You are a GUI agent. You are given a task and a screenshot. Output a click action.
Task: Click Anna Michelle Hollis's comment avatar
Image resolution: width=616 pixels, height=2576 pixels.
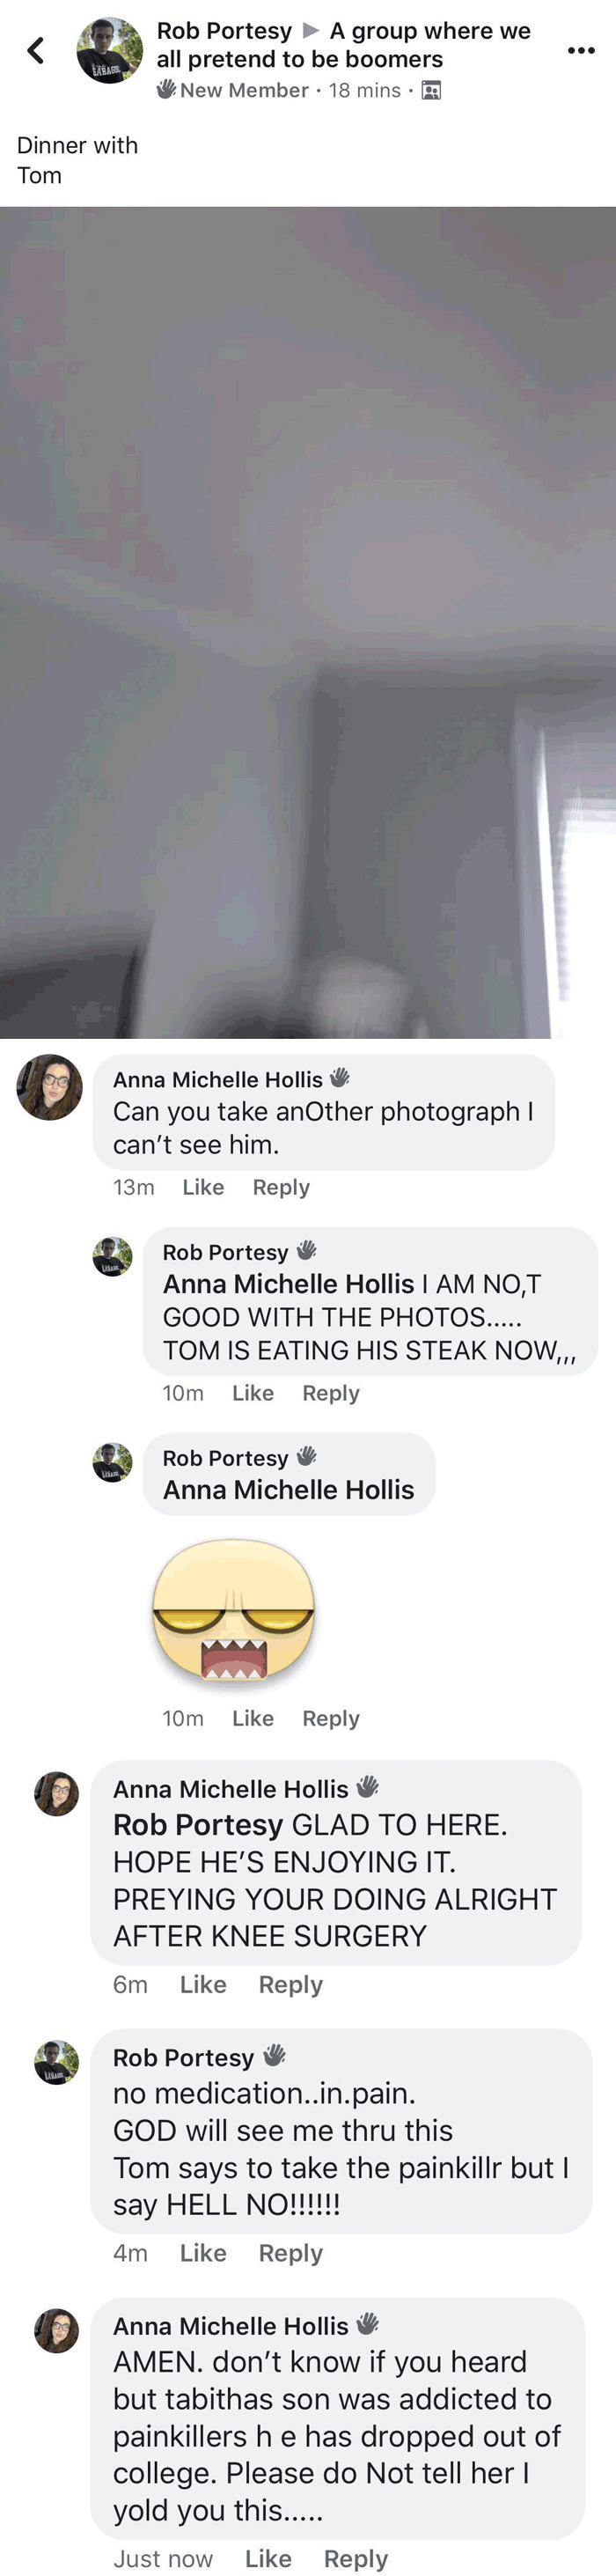pyautogui.click(x=49, y=1090)
